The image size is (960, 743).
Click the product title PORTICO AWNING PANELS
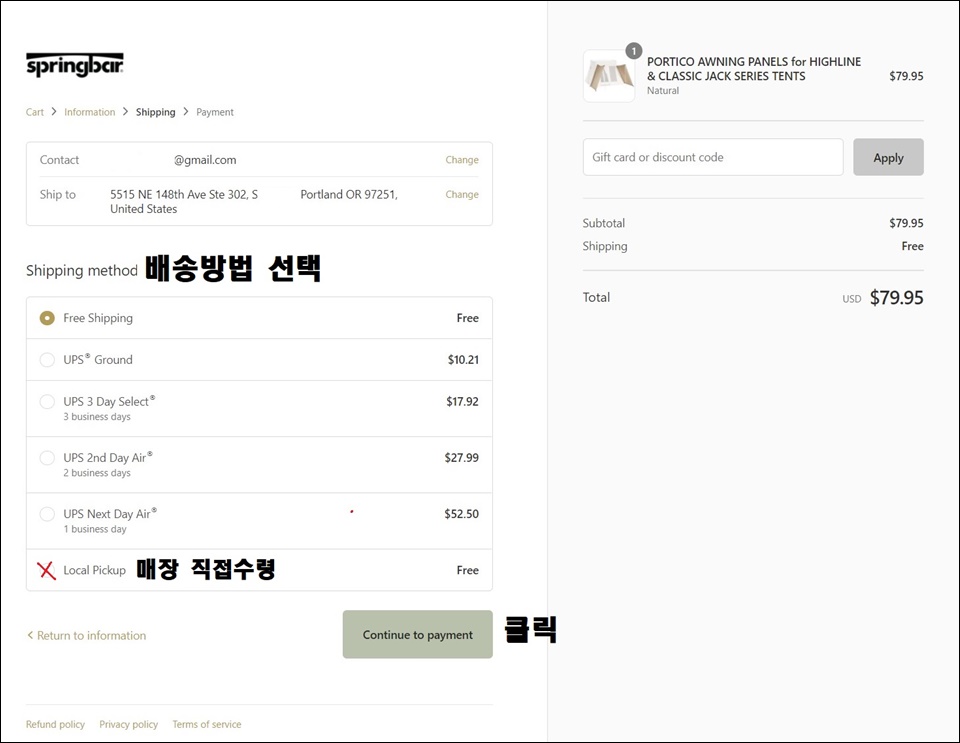(754, 69)
